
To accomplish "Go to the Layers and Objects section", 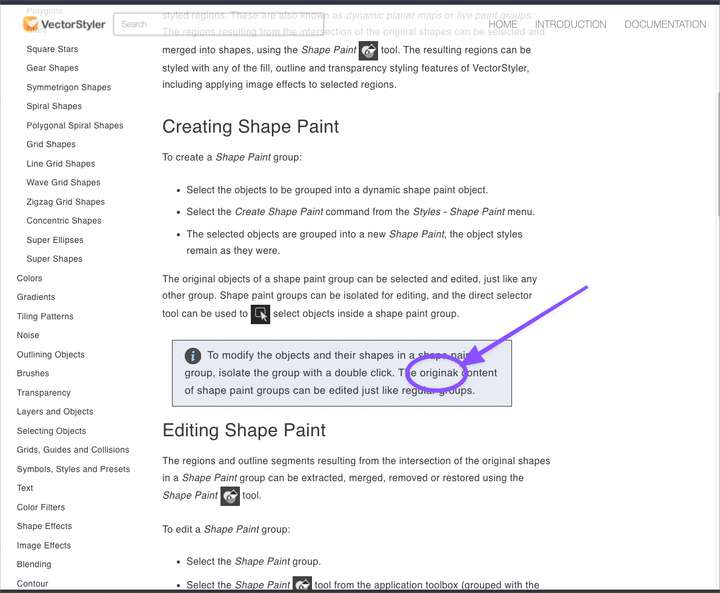I will coord(55,412).
